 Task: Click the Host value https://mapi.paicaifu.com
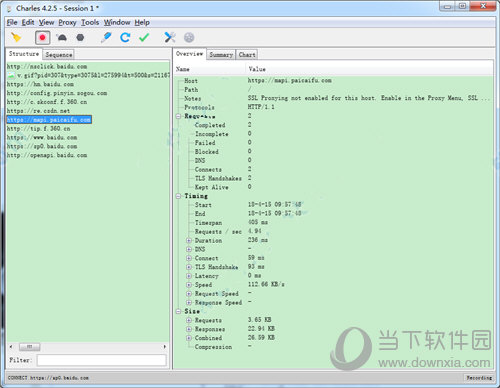289,80
